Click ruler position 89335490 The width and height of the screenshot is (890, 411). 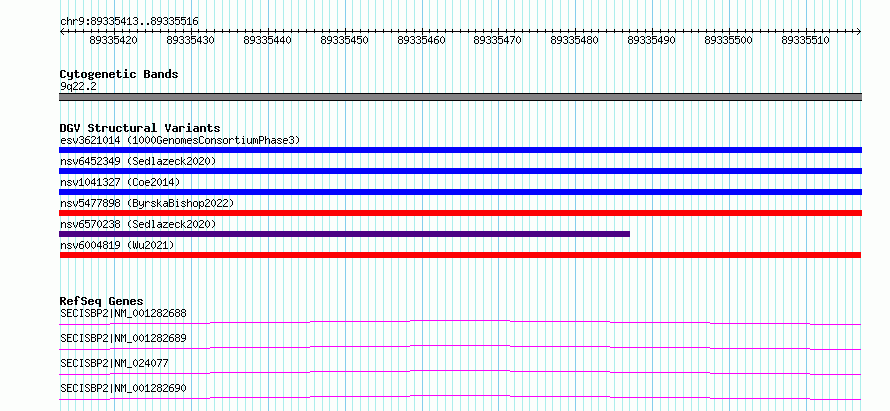click(652, 40)
